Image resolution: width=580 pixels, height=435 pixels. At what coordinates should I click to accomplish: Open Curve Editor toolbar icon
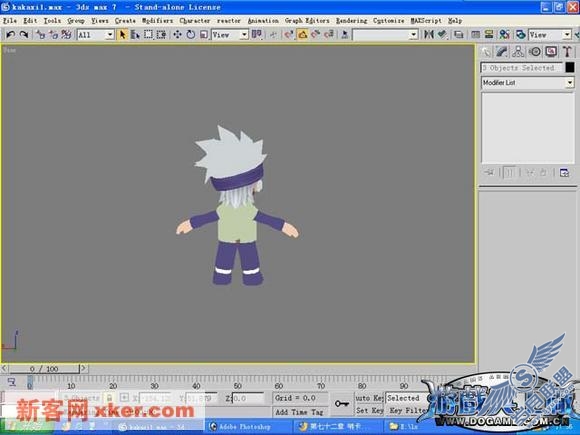click(x=476, y=34)
